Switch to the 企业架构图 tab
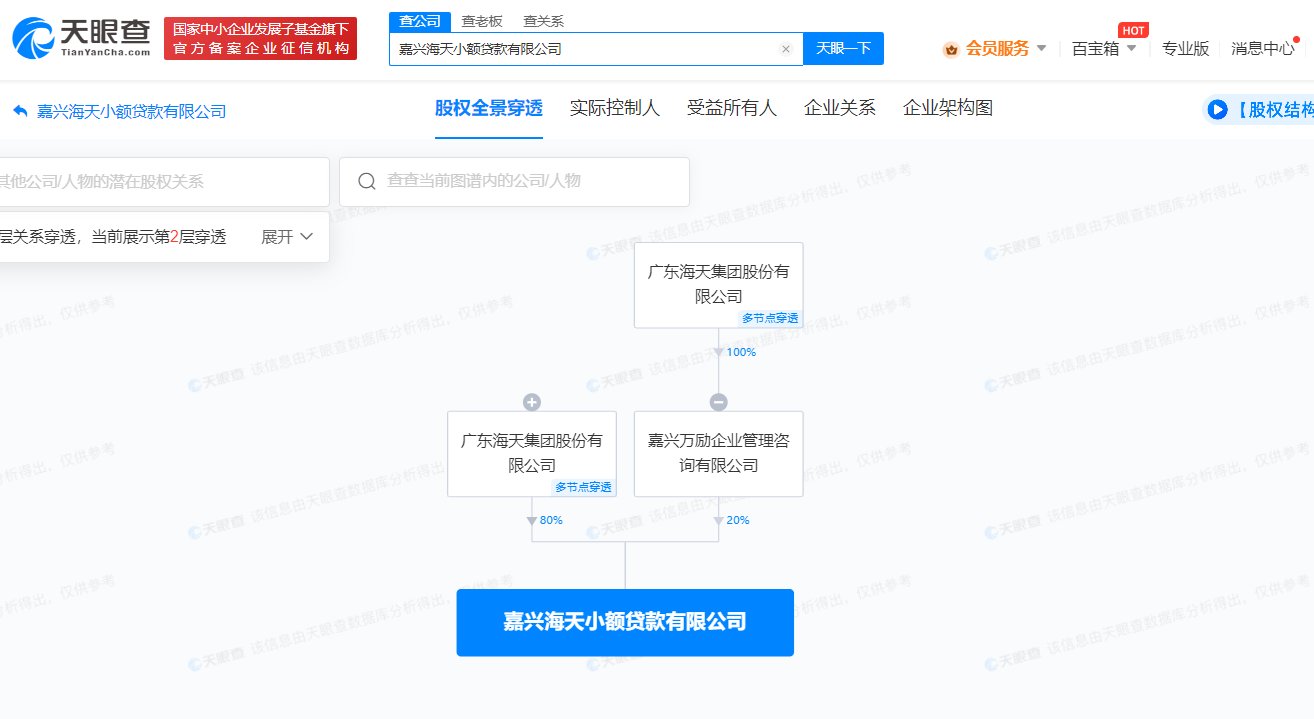This screenshot has width=1314, height=719. click(x=948, y=108)
